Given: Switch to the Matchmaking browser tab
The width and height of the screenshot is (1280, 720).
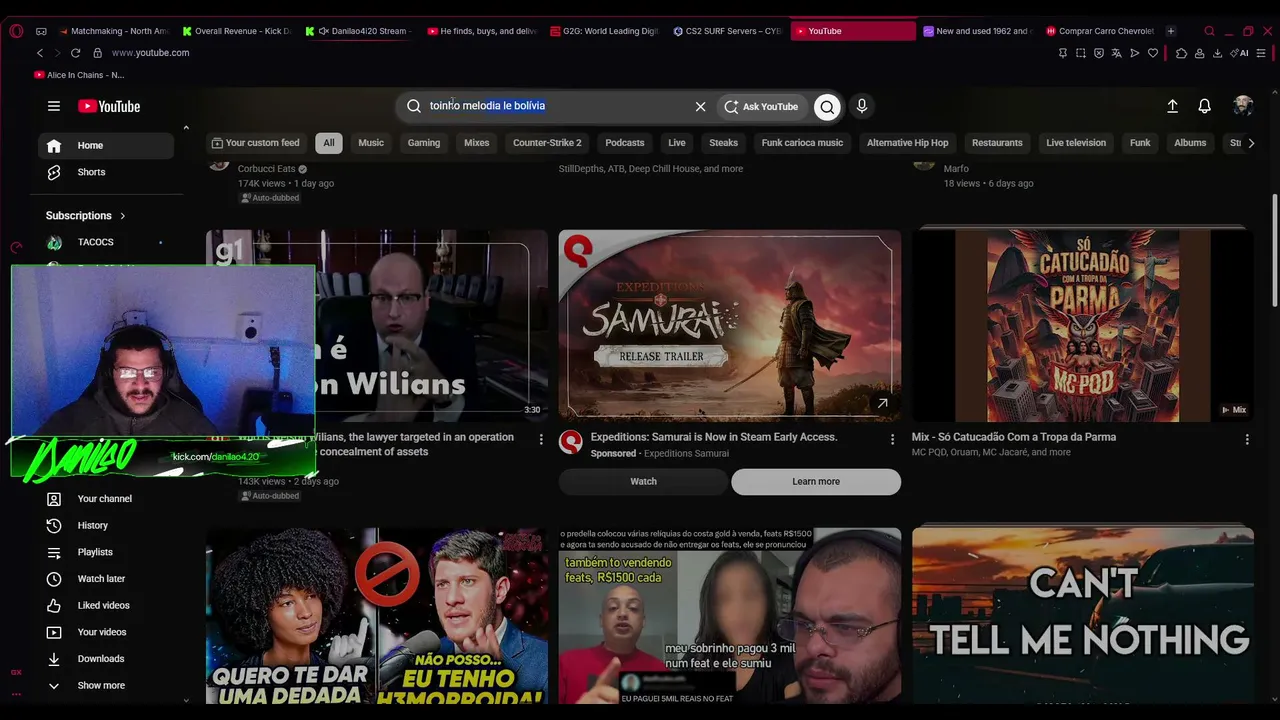Looking at the screenshot, I should pyautogui.click(x=114, y=31).
